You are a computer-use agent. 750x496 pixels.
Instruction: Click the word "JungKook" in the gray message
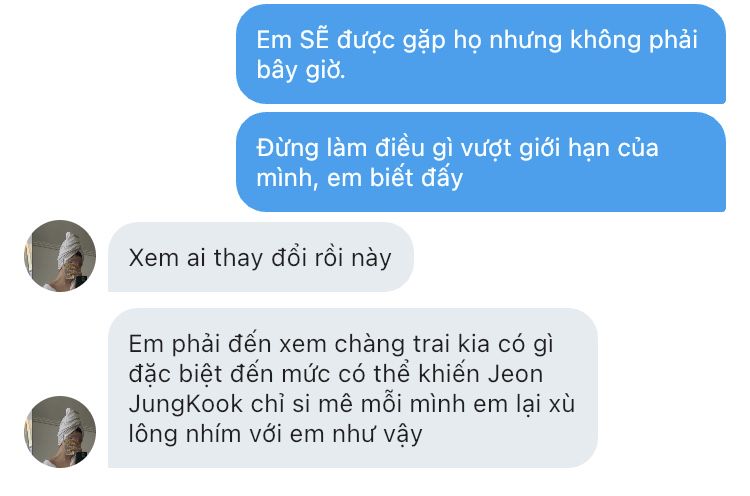click(x=186, y=405)
